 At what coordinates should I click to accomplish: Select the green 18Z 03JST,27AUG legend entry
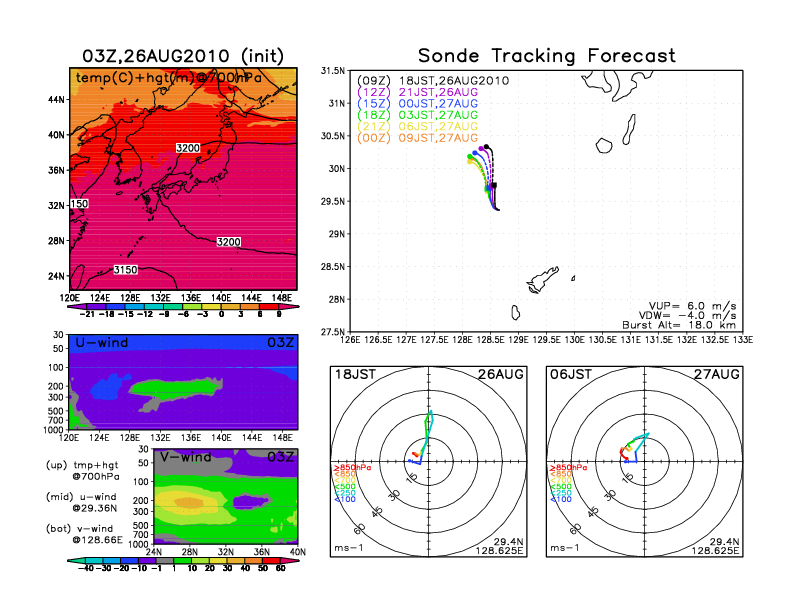417,115
